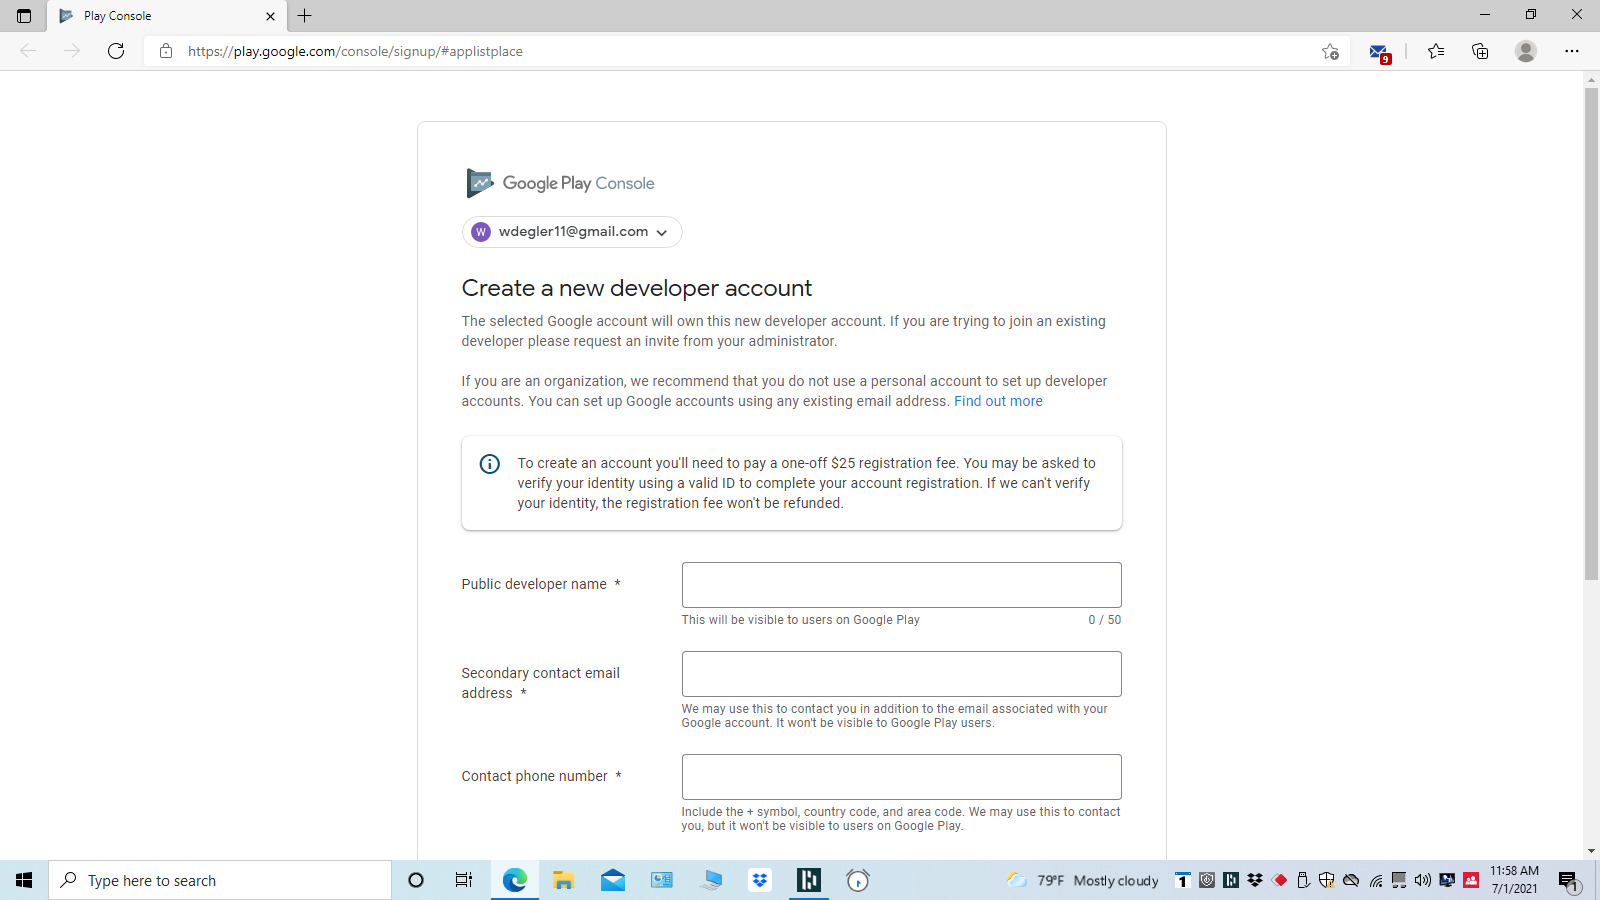Open the clock app taskbar icon
The width and height of the screenshot is (1600, 900).
[858, 880]
